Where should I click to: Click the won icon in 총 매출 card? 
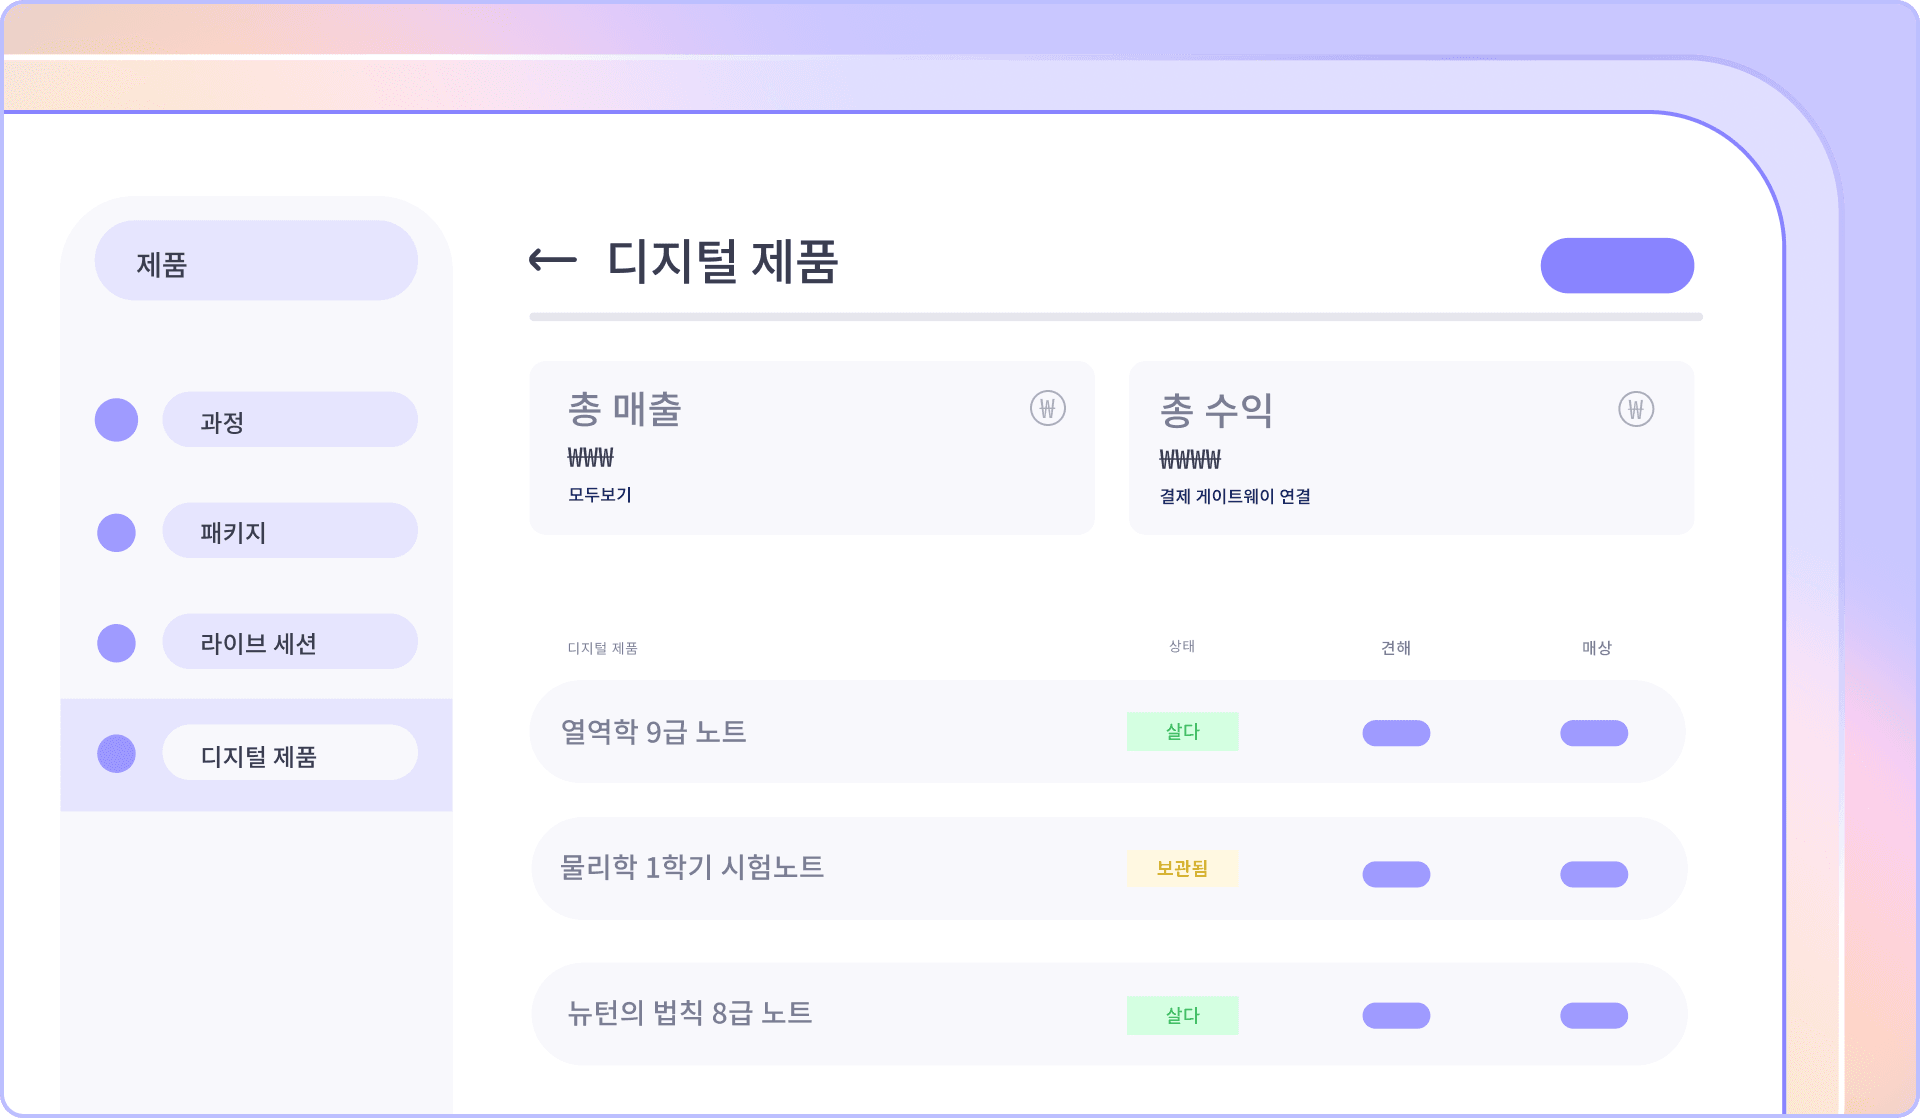tap(1047, 408)
